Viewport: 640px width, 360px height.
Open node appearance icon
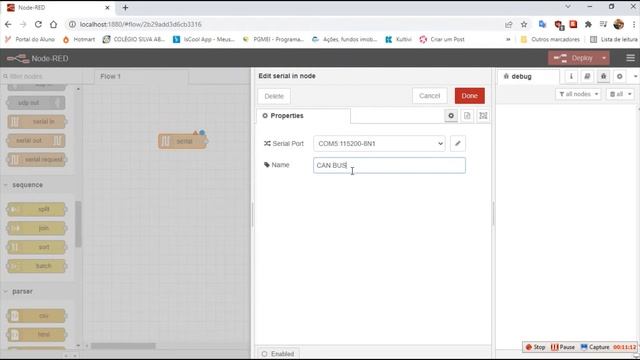click(483, 116)
